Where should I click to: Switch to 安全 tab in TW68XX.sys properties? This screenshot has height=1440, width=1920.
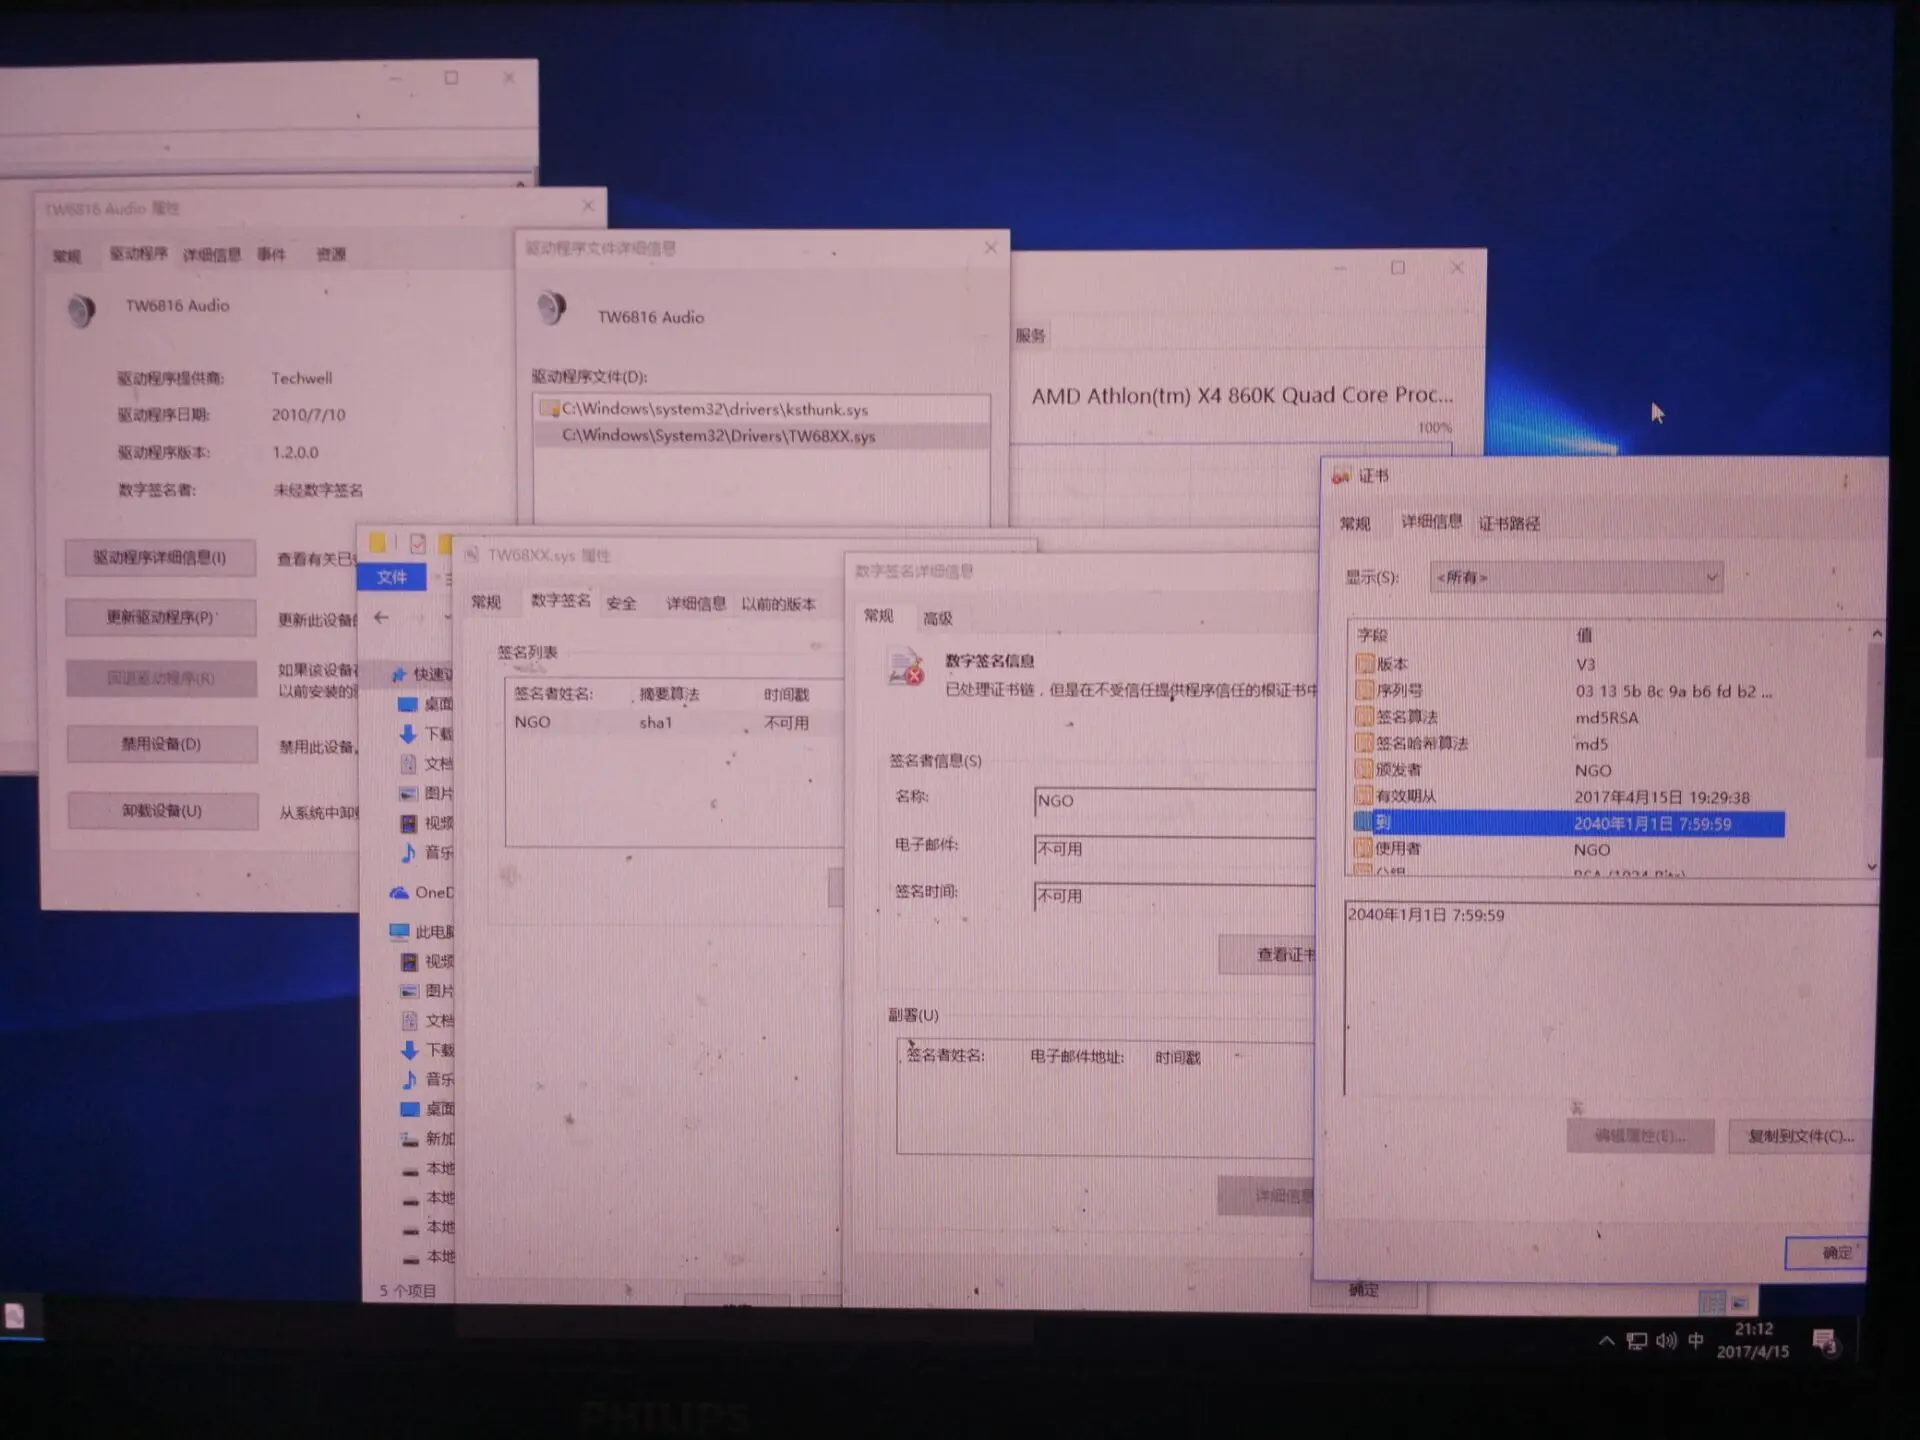point(621,603)
